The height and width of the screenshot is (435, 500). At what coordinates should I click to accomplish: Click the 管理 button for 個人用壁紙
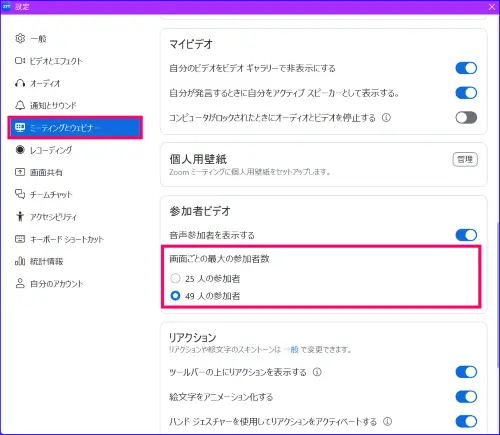click(465, 159)
